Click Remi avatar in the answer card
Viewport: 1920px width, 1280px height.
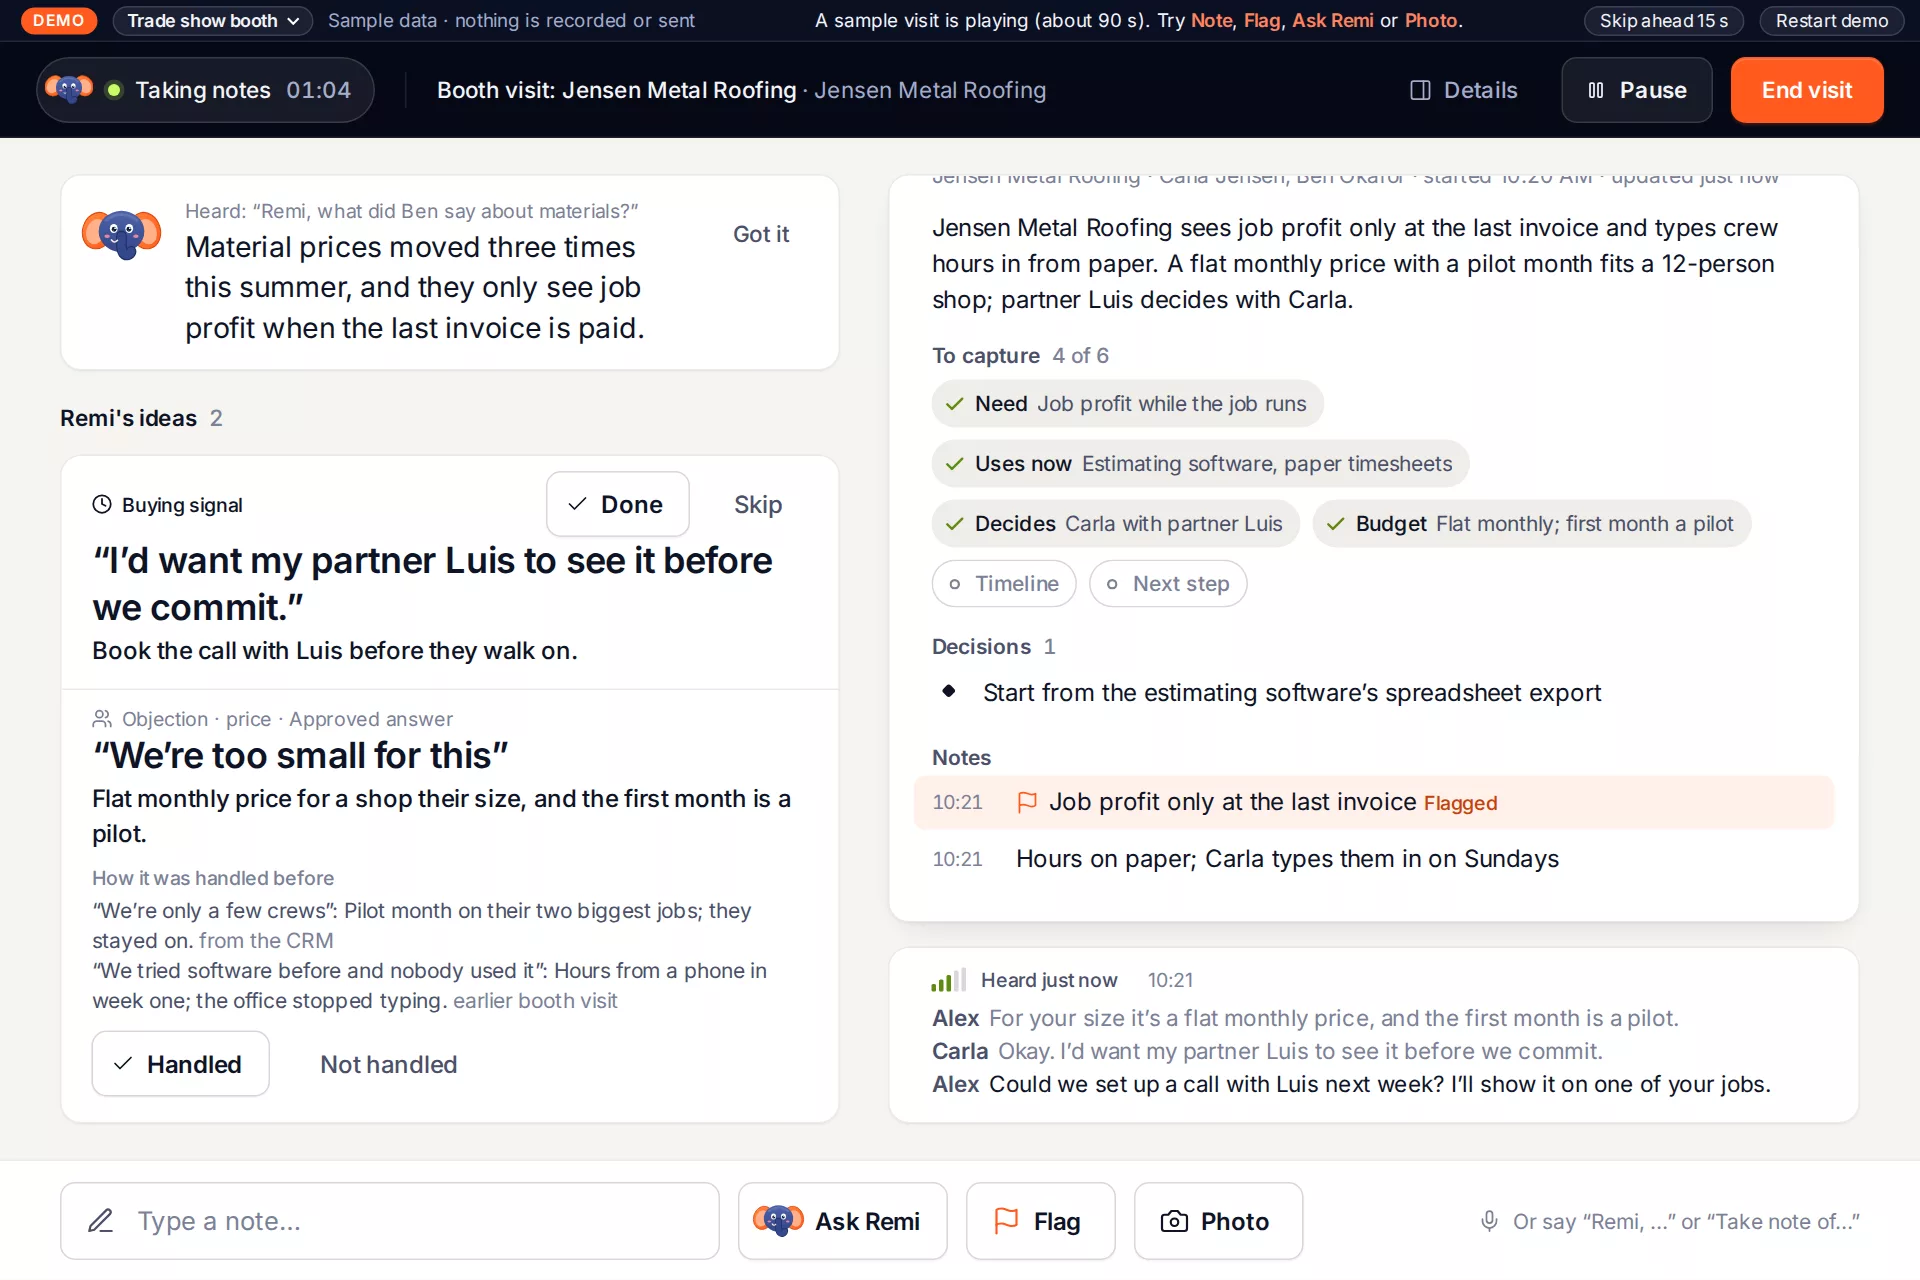[x=121, y=234]
